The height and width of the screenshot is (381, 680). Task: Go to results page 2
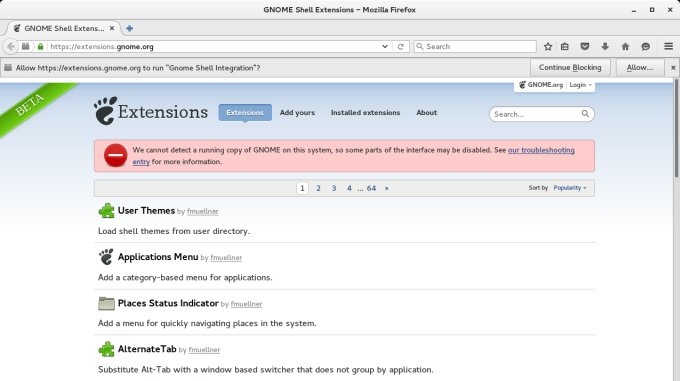pyautogui.click(x=318, y=188)
